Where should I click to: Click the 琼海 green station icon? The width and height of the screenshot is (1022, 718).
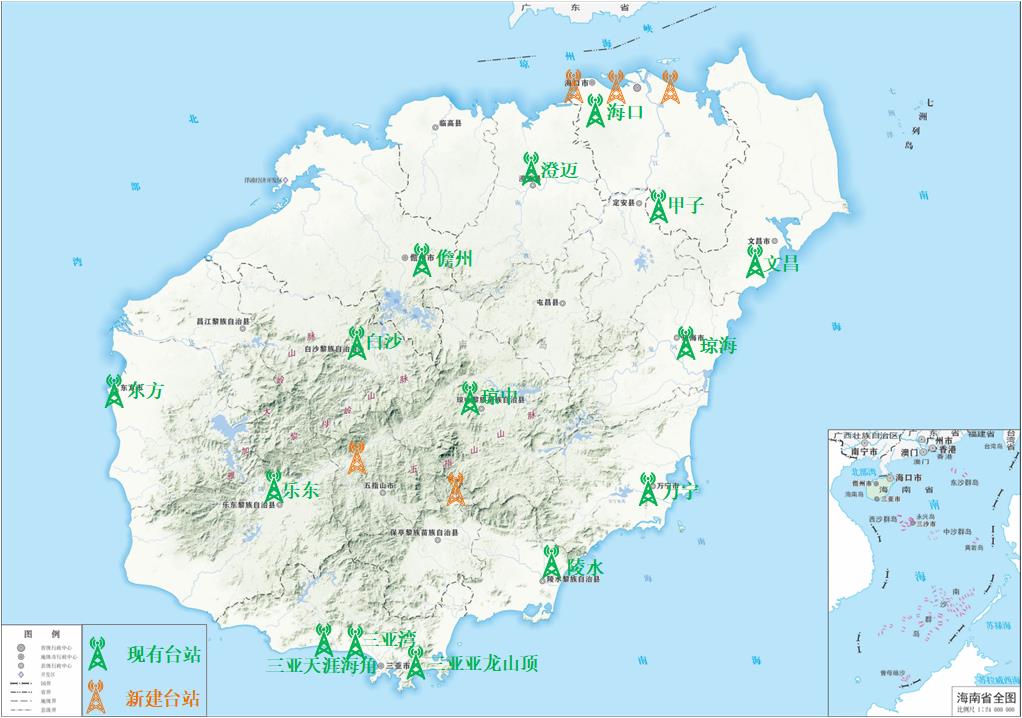686,343
